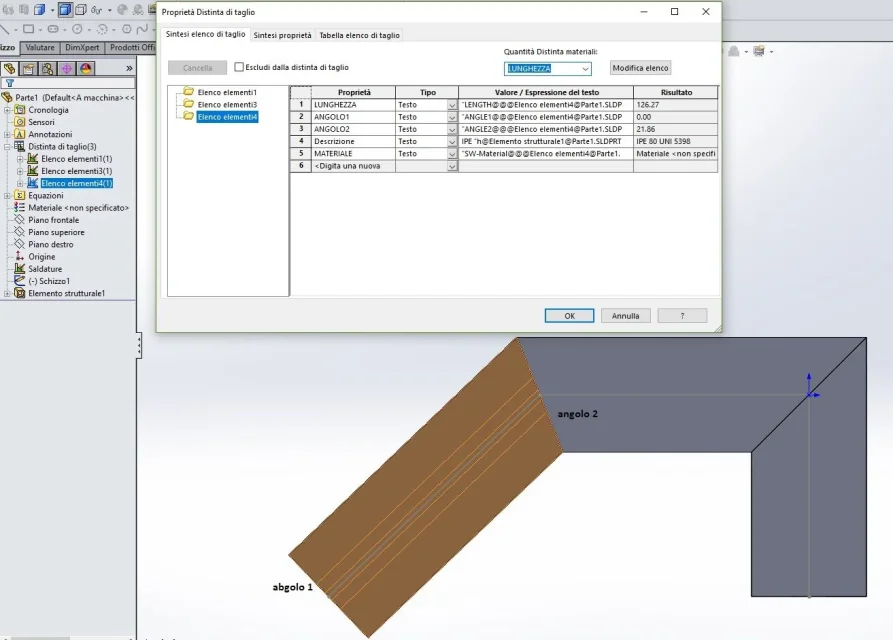Switch to Sintesi proprietà tab
The height and width of the screenshot is (640, 893).
pos(282,35)
